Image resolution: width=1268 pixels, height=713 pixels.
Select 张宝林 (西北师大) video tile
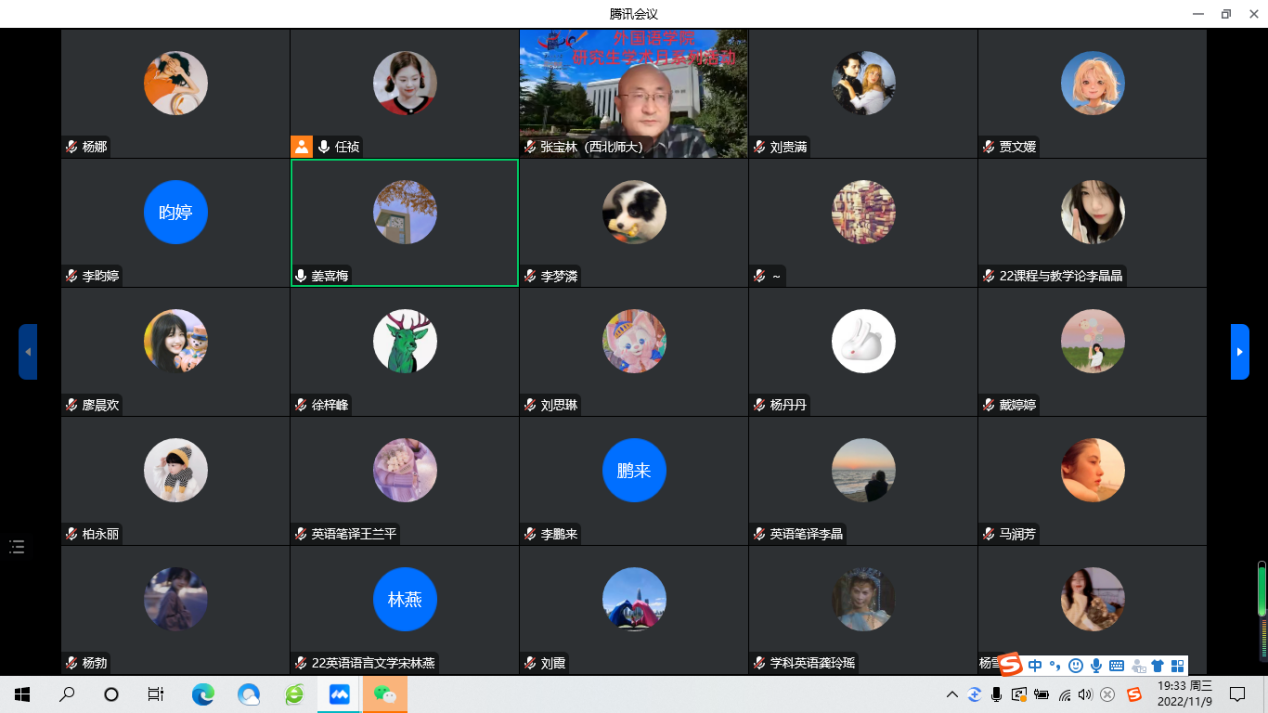coord(633,93)
